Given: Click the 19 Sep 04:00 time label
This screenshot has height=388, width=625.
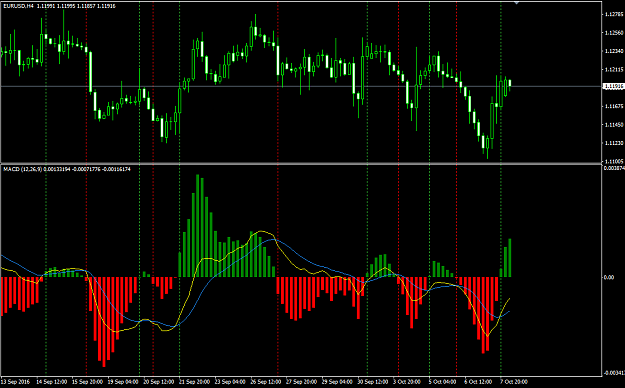Looking at the screenshot, I should (x=123, y=382).
